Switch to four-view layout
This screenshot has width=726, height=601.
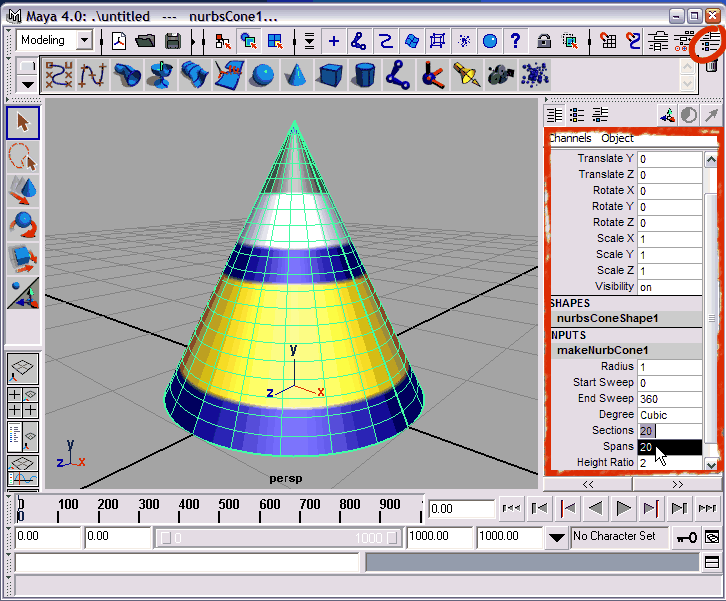point(23,403)
